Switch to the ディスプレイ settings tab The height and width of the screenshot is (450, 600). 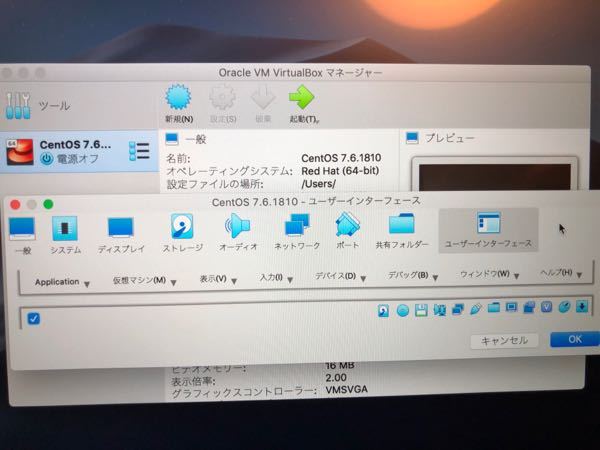coord(121,235)
